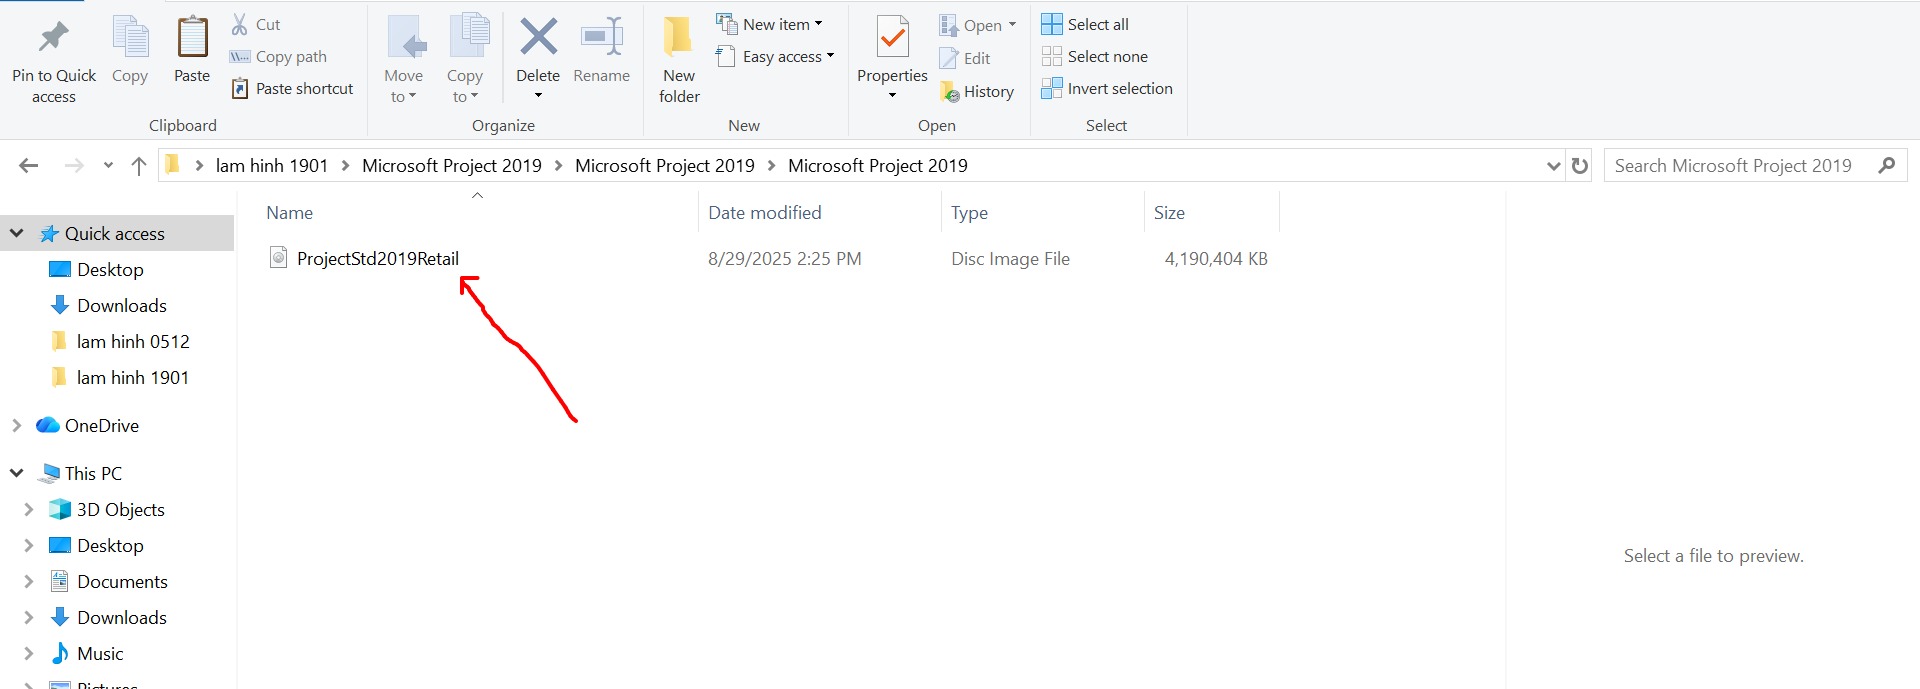Select lam hinh 1901 in Quick access

pyautogui.click(x=132, y=378)
